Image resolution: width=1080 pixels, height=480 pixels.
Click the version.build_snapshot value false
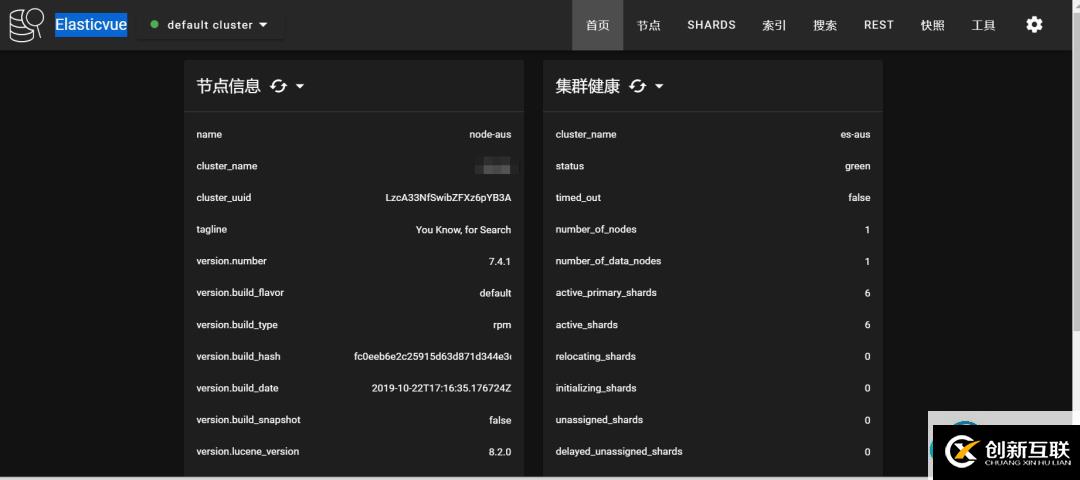click(x=500, y=419)
